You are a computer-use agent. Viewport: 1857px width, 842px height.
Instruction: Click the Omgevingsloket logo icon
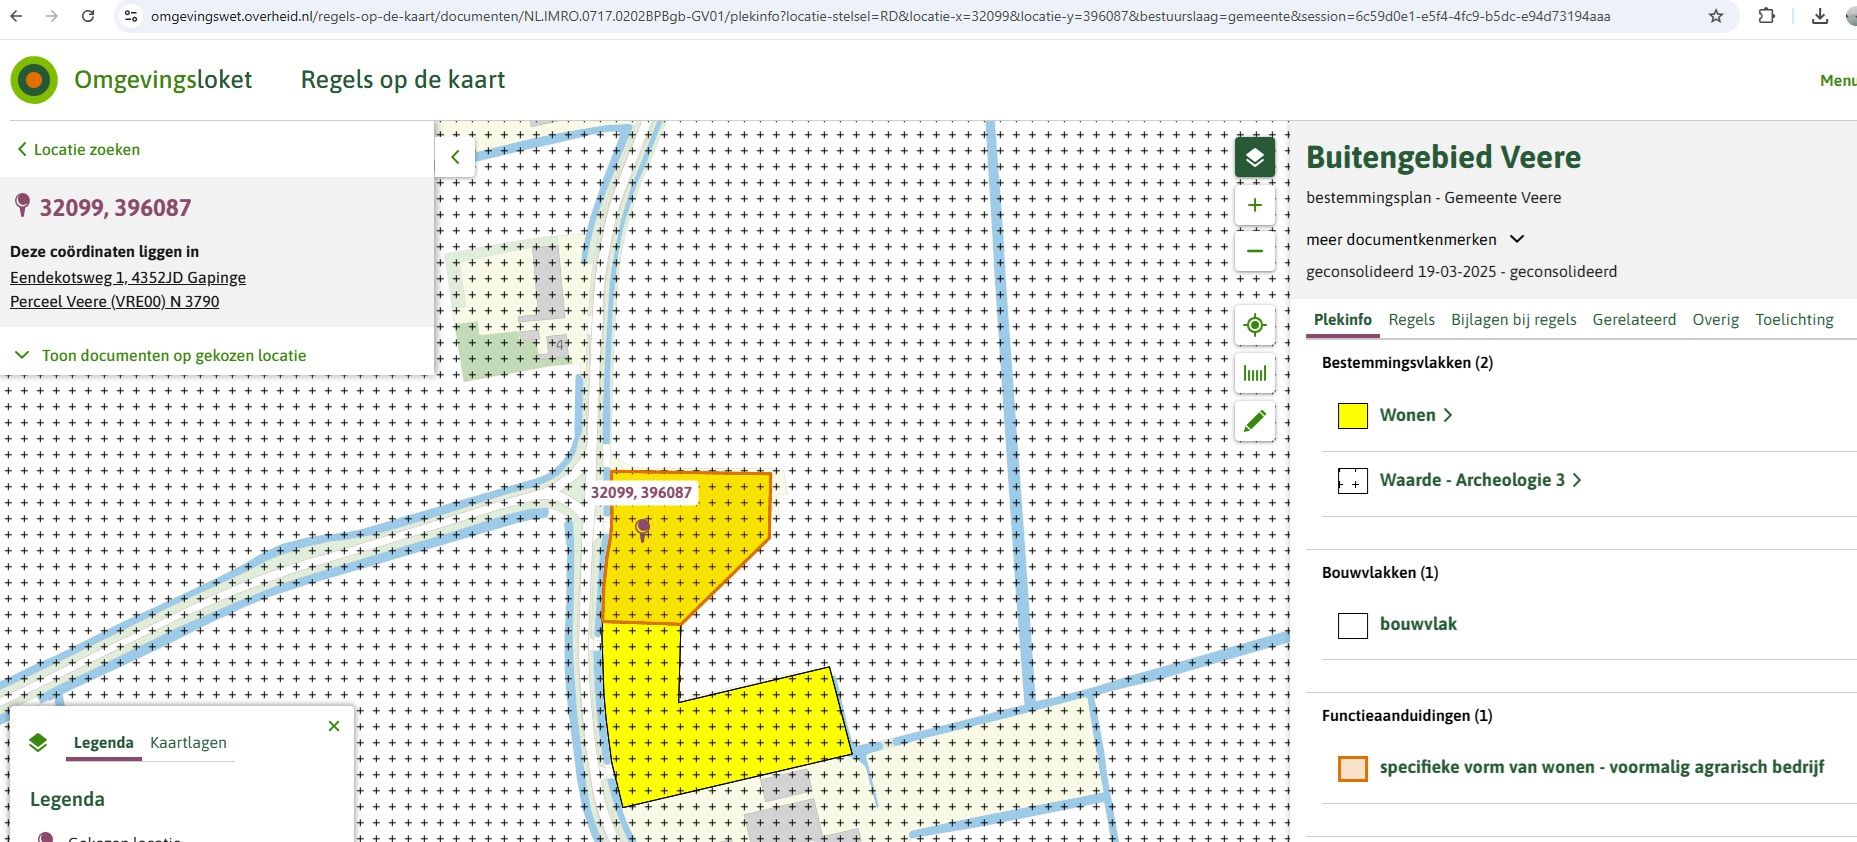pyautogui.click(x=34, y=80)
